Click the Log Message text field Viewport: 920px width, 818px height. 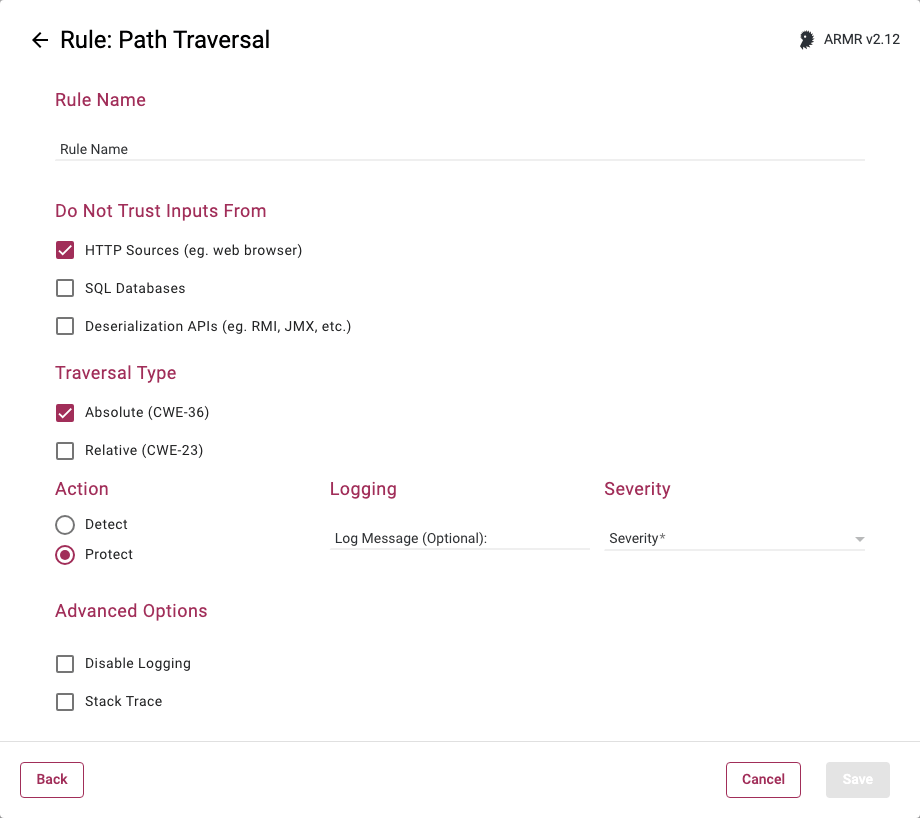(x=459, y=538)
